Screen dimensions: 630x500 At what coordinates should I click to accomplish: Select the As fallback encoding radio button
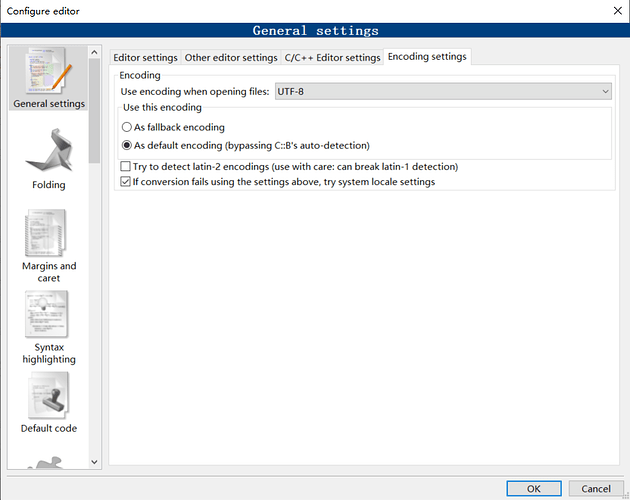pyautogui.click(x=127, y=128)
